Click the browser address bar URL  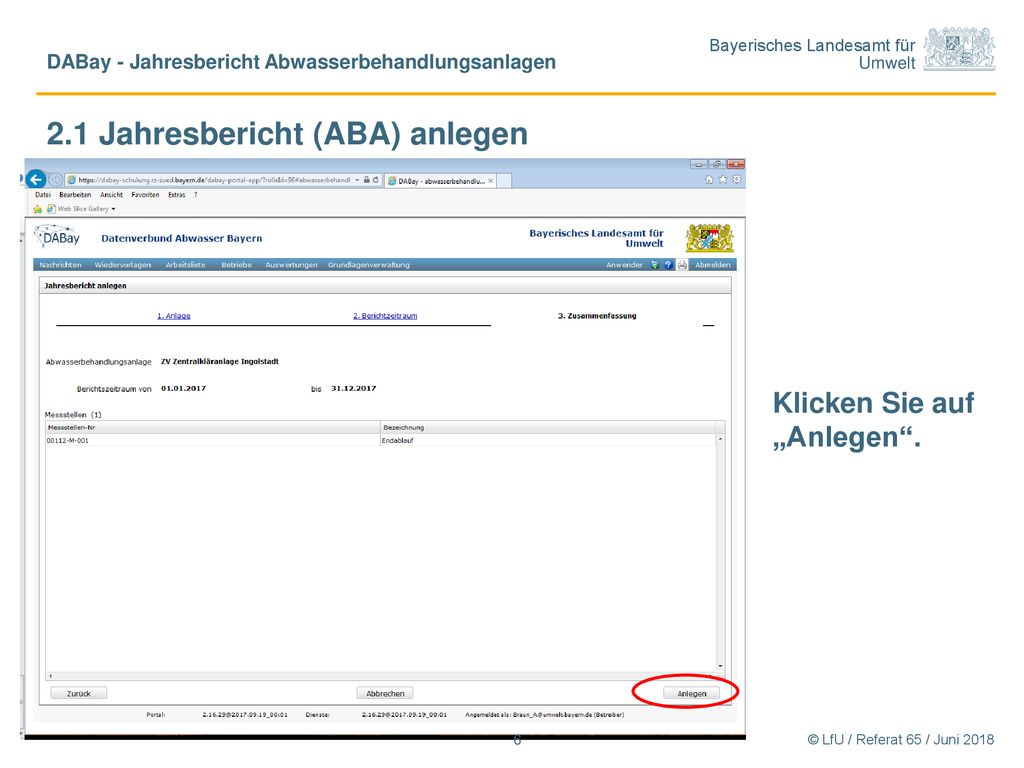(214, 180)
